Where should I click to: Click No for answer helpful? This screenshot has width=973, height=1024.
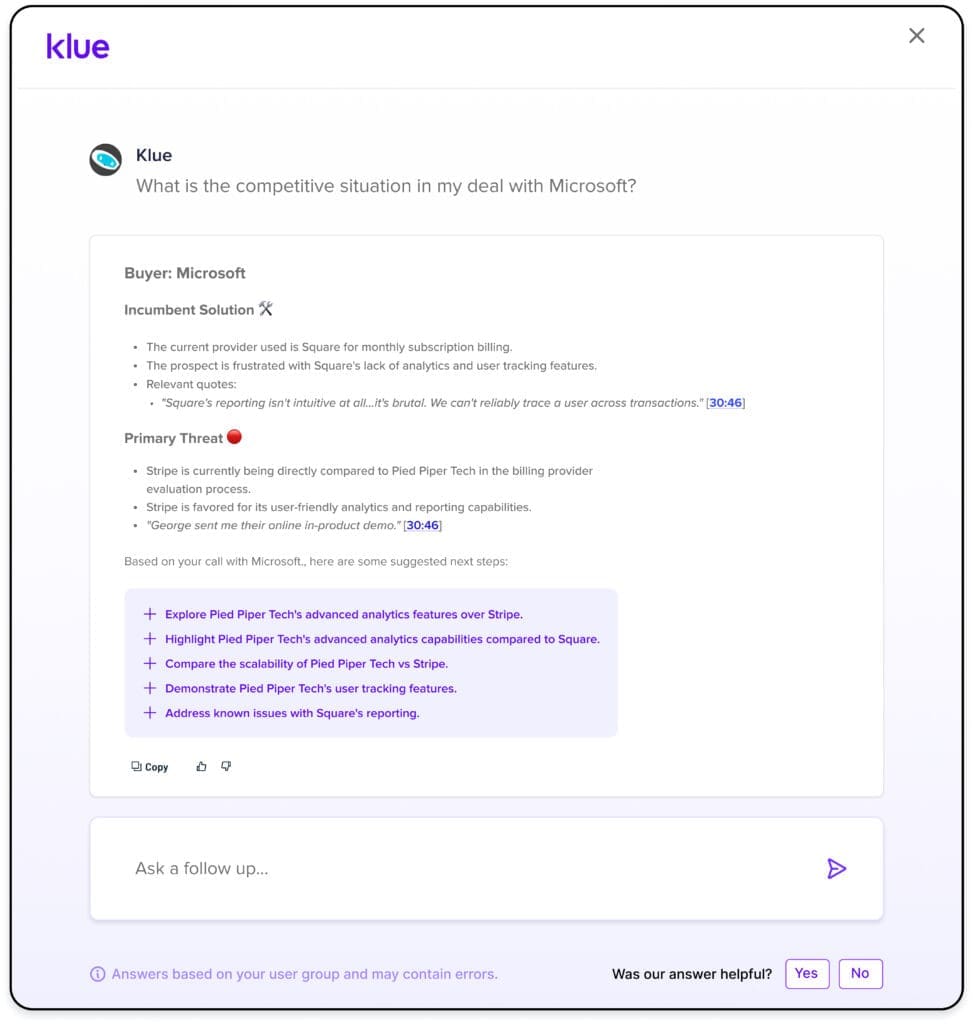860,973
